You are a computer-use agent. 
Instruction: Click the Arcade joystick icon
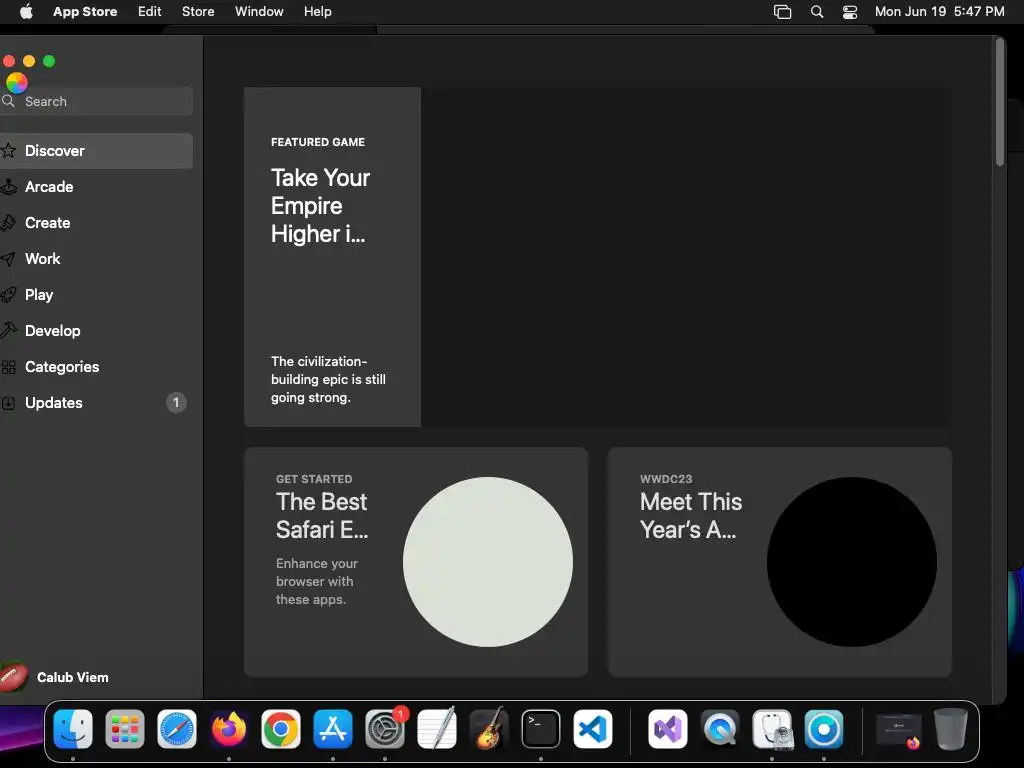8,187
